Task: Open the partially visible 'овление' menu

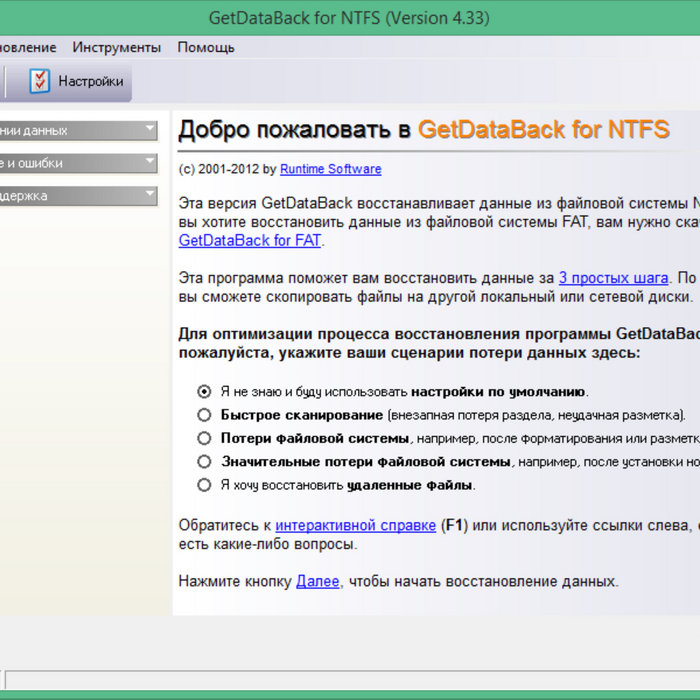Action: pos(28,47)
